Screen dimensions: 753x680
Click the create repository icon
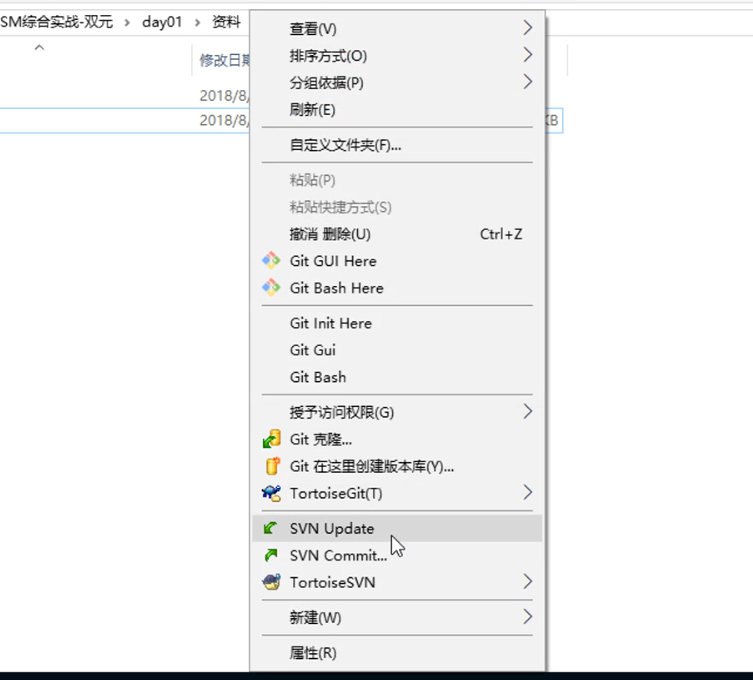(272, 466)
